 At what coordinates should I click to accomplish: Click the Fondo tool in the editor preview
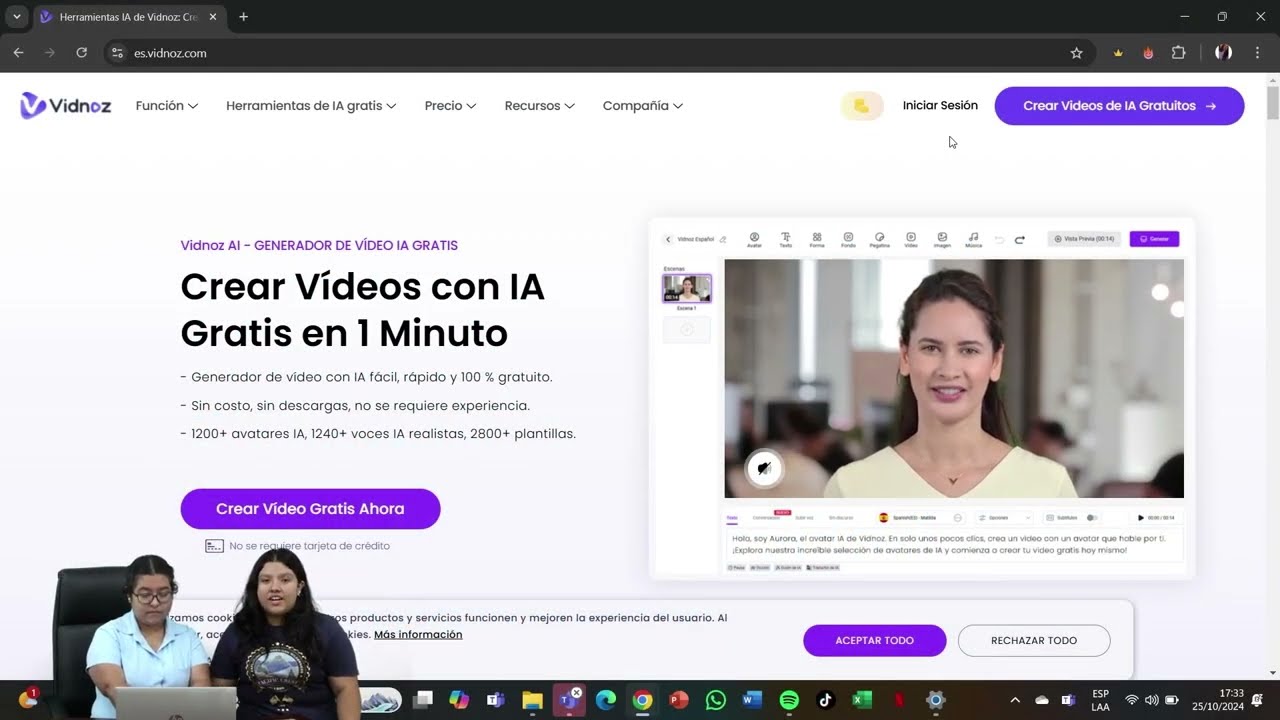click(848, 239)
